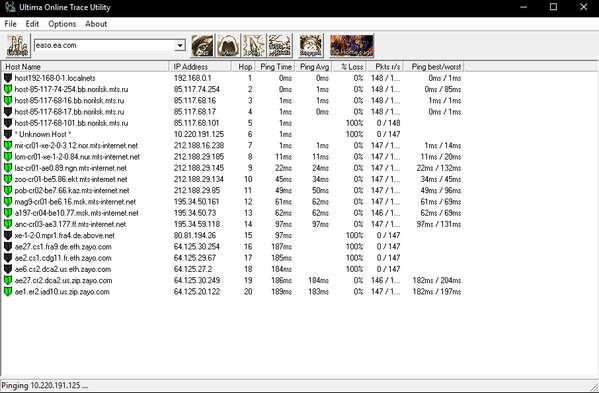
Task: Click the fourth sepia toolbar icon after the mouth
Action: [280, 46]
